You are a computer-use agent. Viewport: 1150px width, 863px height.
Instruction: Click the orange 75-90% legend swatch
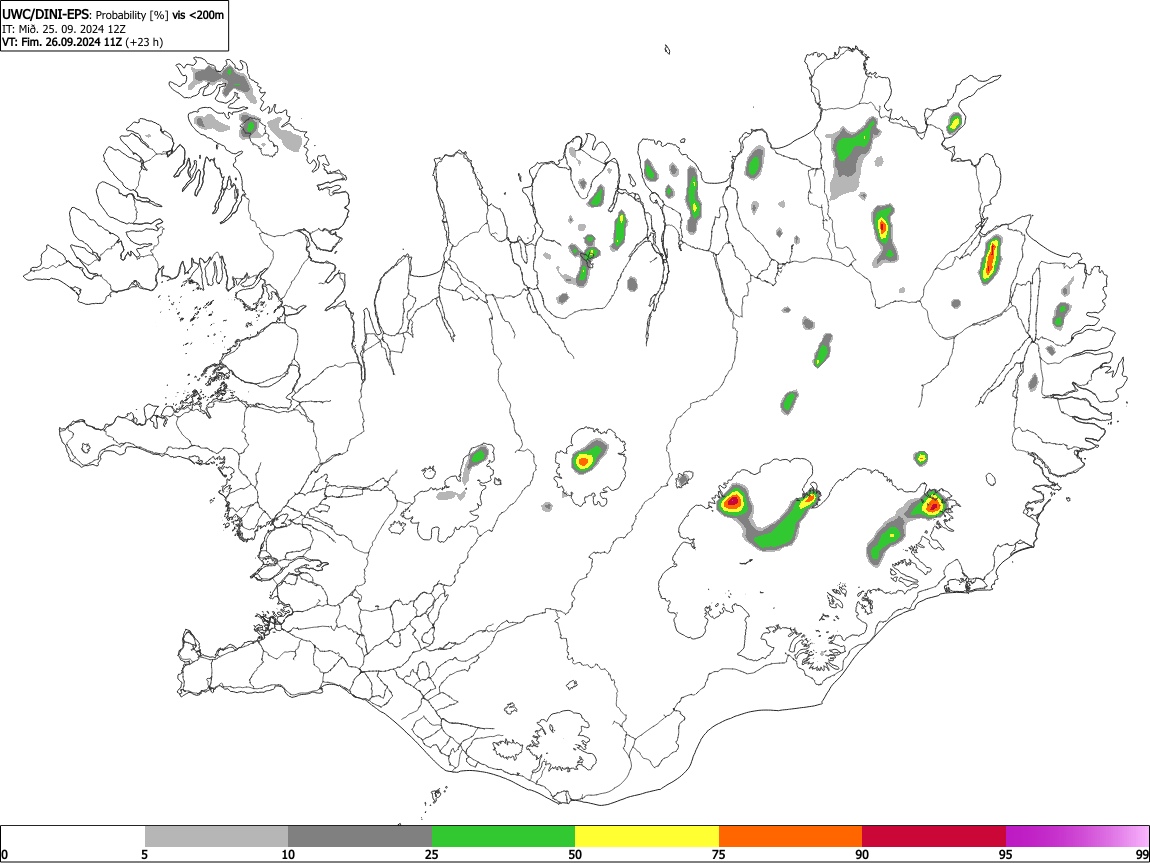click(790, 837)
